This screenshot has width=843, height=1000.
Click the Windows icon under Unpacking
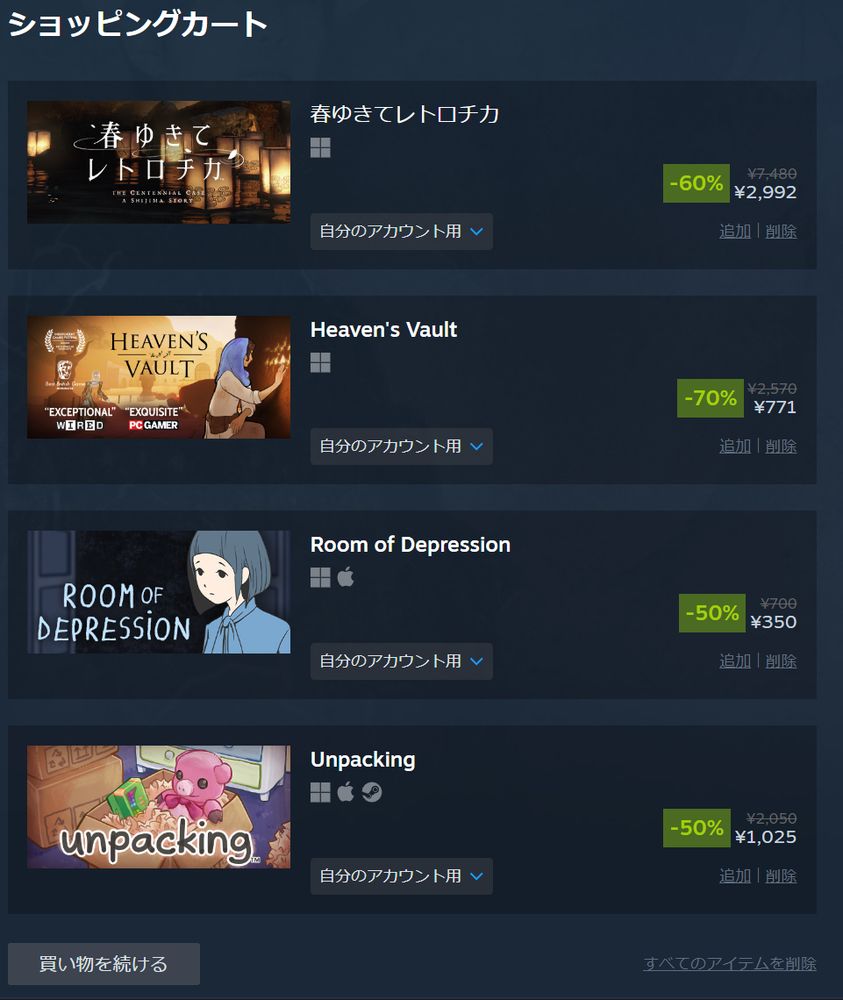click(320, 793)
